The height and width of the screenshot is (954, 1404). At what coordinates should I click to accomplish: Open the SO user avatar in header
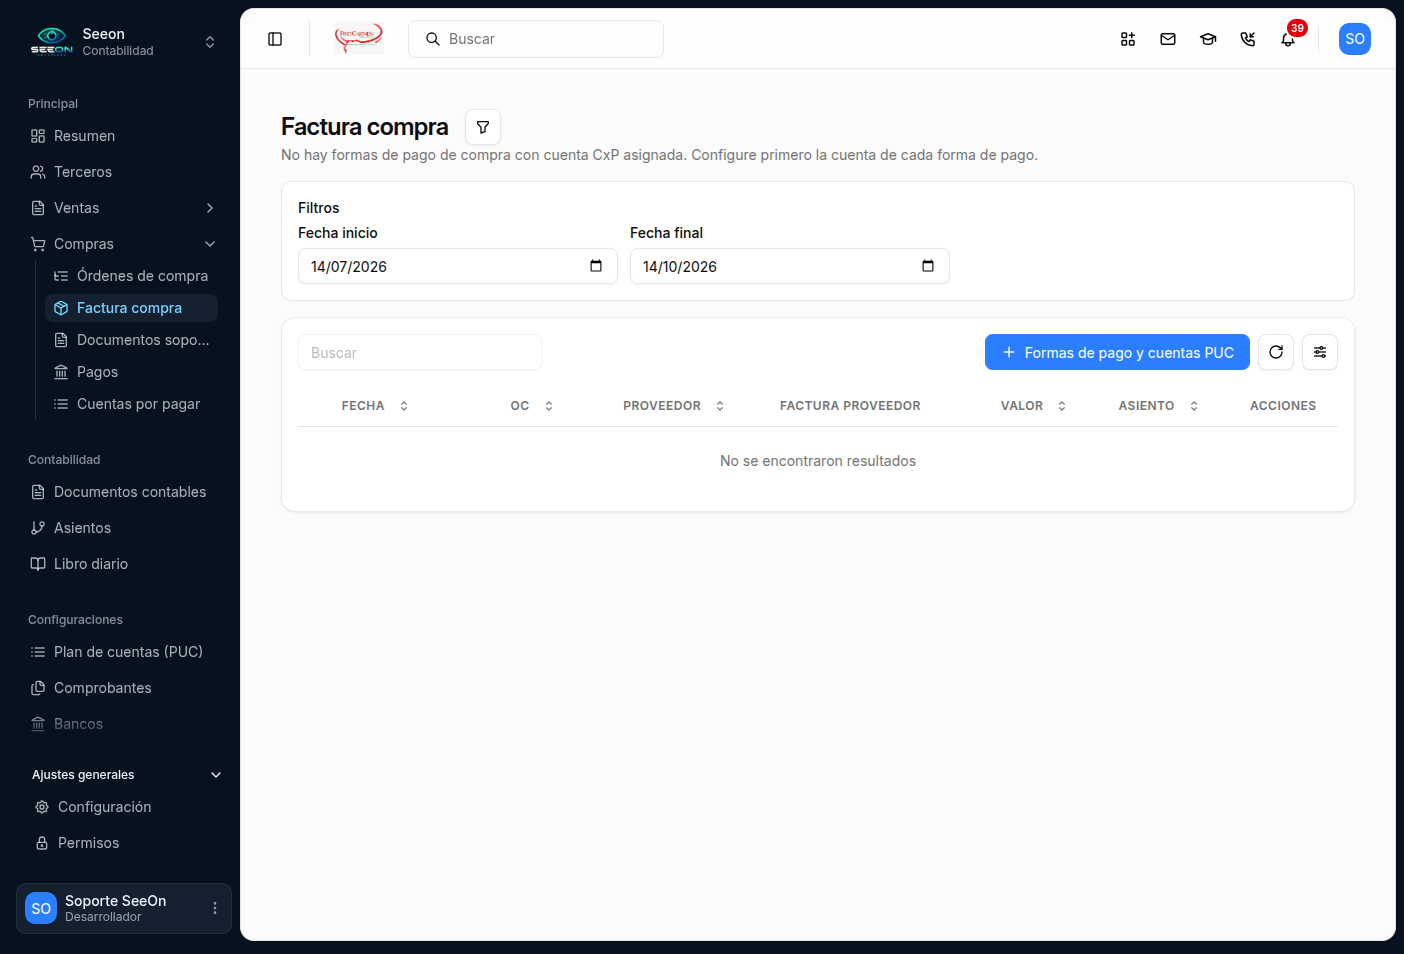(1355, 39)
